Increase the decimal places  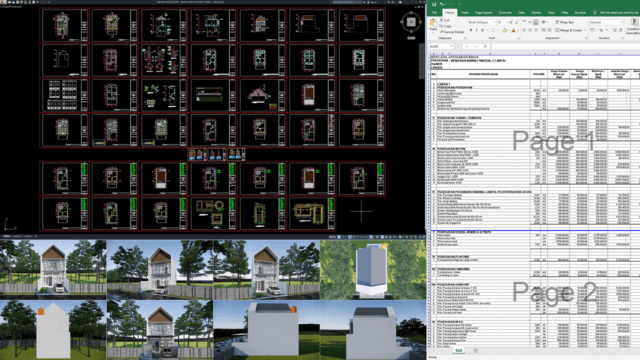(615, 30)
